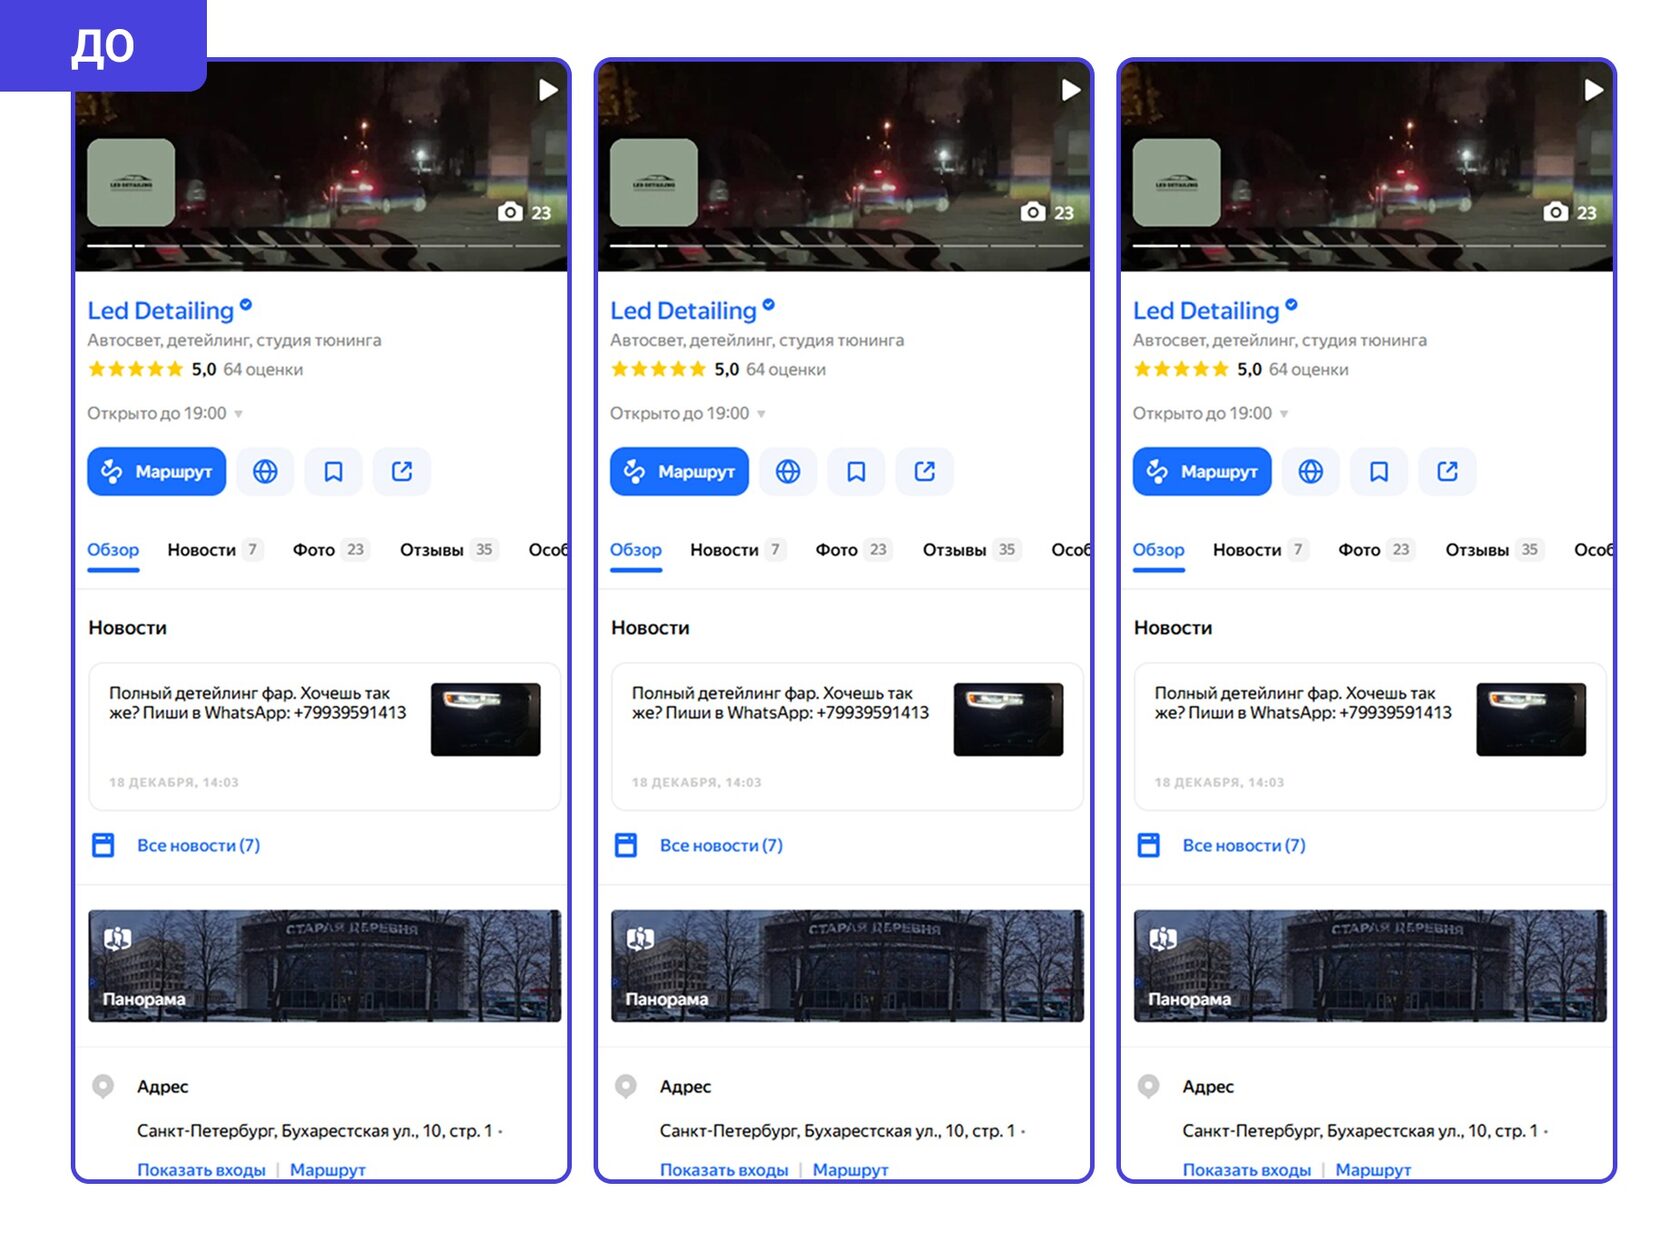Share Led Detailing from the left card
The width and height of the screenshot is (1680, 1241).
point(402,471)
